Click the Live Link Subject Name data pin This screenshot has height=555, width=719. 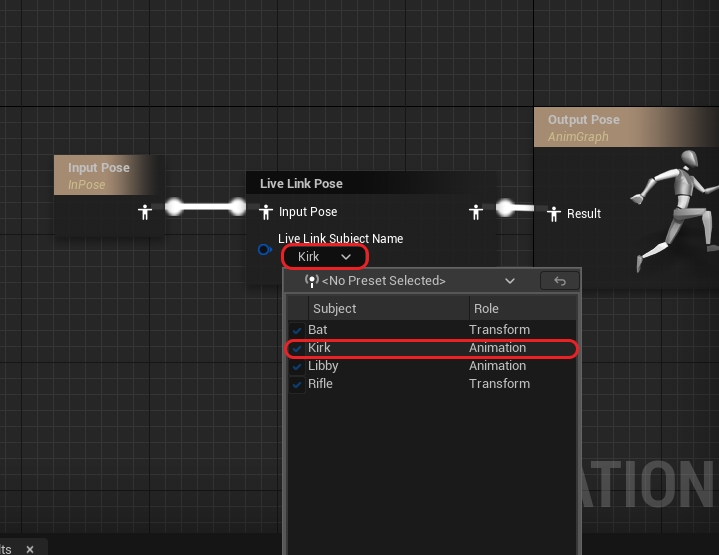(x=264, y=249)
